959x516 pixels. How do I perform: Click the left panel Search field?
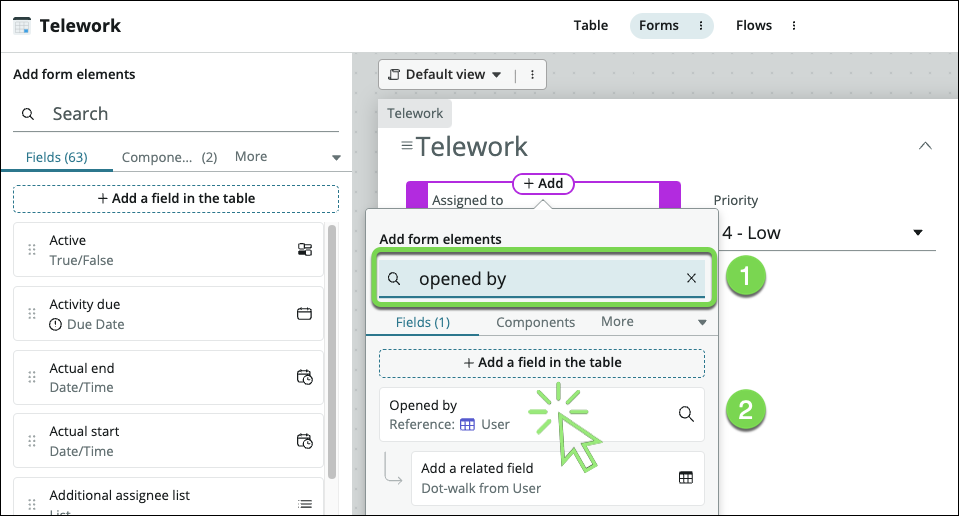180,114
